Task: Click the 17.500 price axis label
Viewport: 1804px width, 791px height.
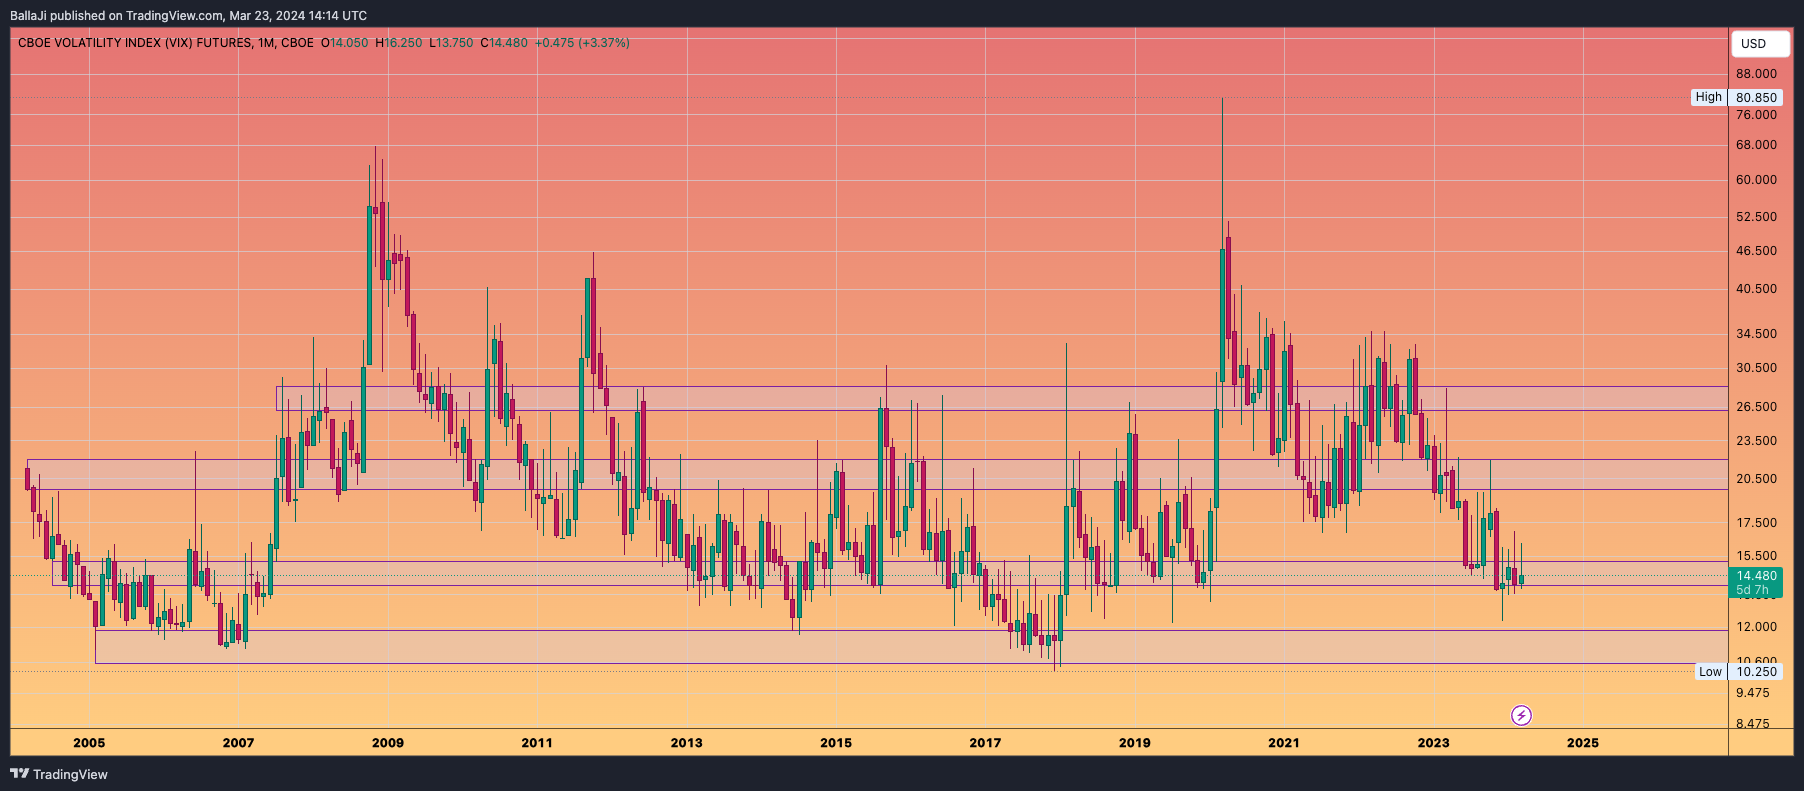Action: [x=1756, y=523]
